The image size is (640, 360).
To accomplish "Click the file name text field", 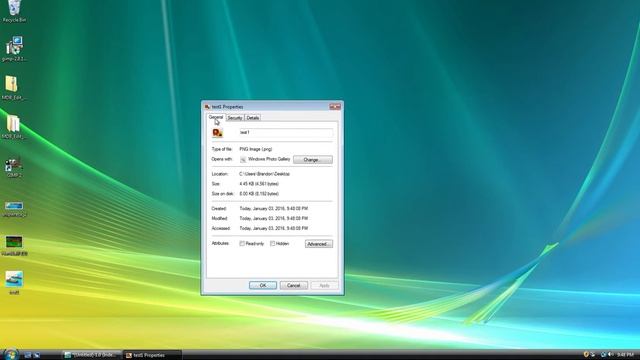I will click(x=286, y=133).
